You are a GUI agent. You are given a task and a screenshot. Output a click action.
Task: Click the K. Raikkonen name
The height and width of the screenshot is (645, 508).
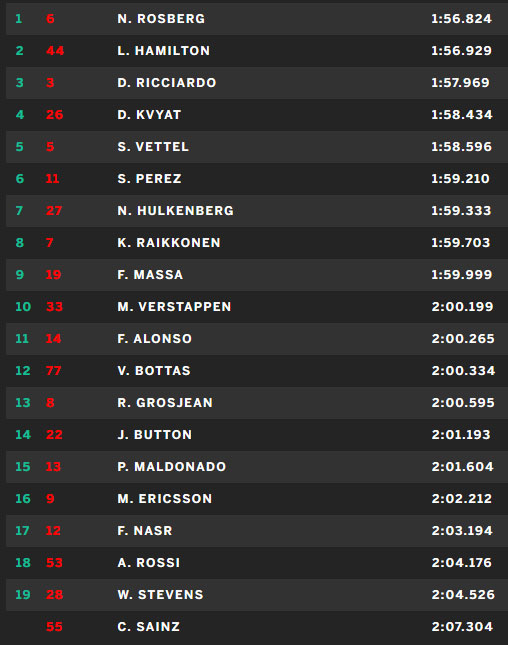click(x=169, y=243)
